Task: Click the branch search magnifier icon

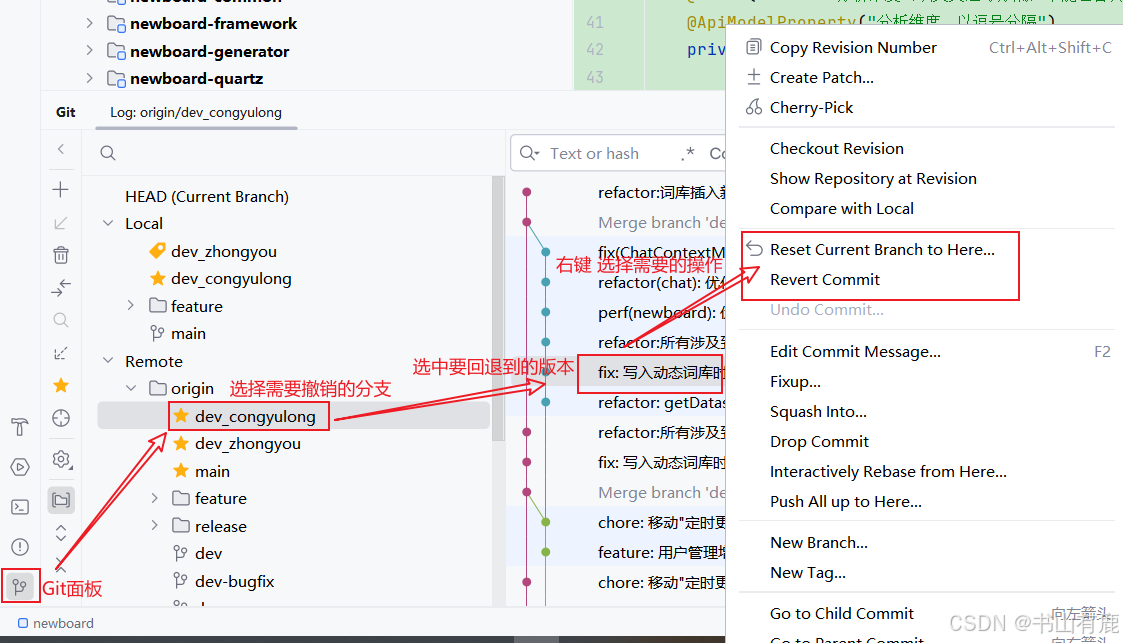Action: [107, 153]
